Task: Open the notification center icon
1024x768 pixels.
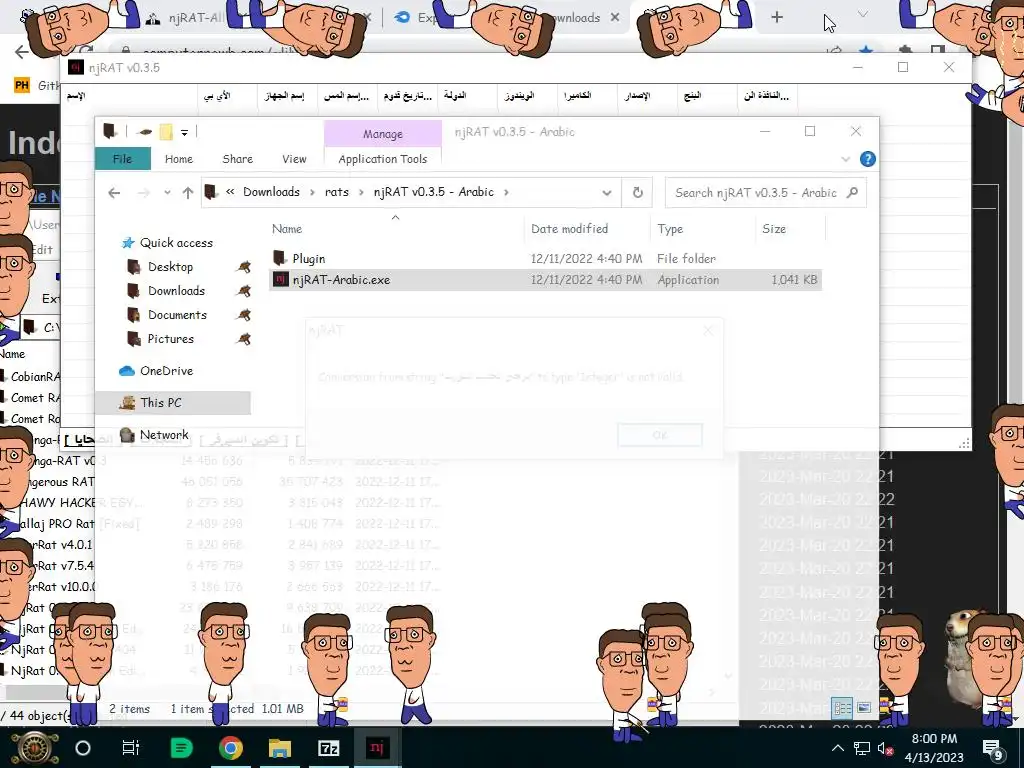Action: click(993, 748)
